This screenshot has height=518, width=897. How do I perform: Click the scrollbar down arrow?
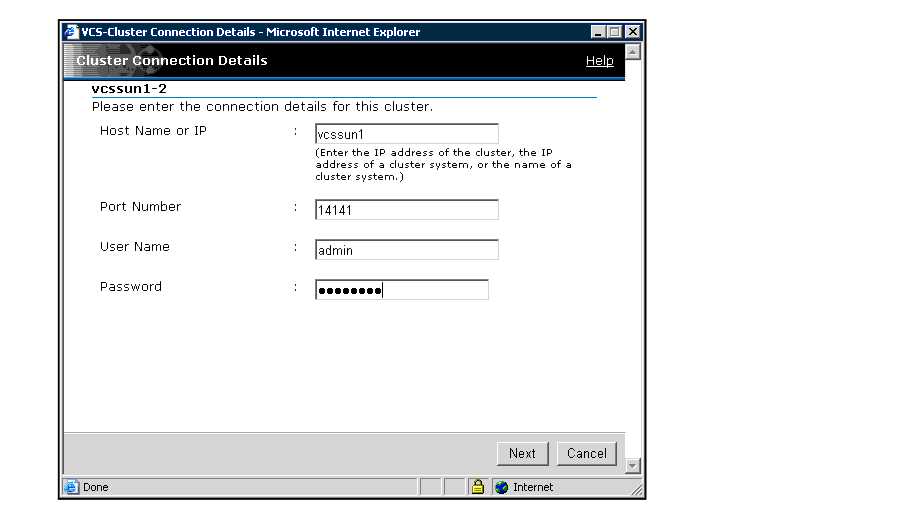(632, 466)
